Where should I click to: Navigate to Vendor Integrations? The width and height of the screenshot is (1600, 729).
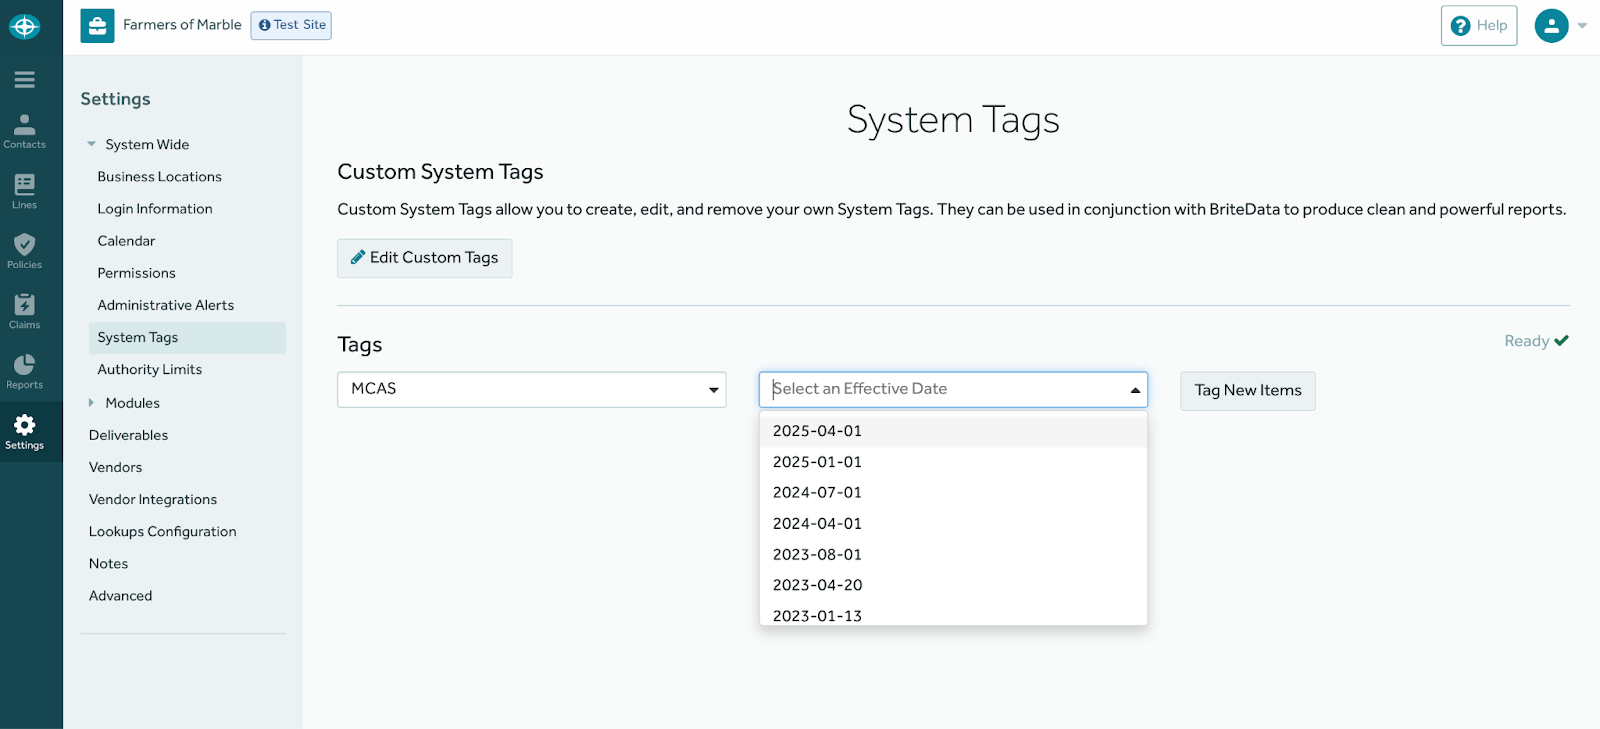tap(153, 500)
